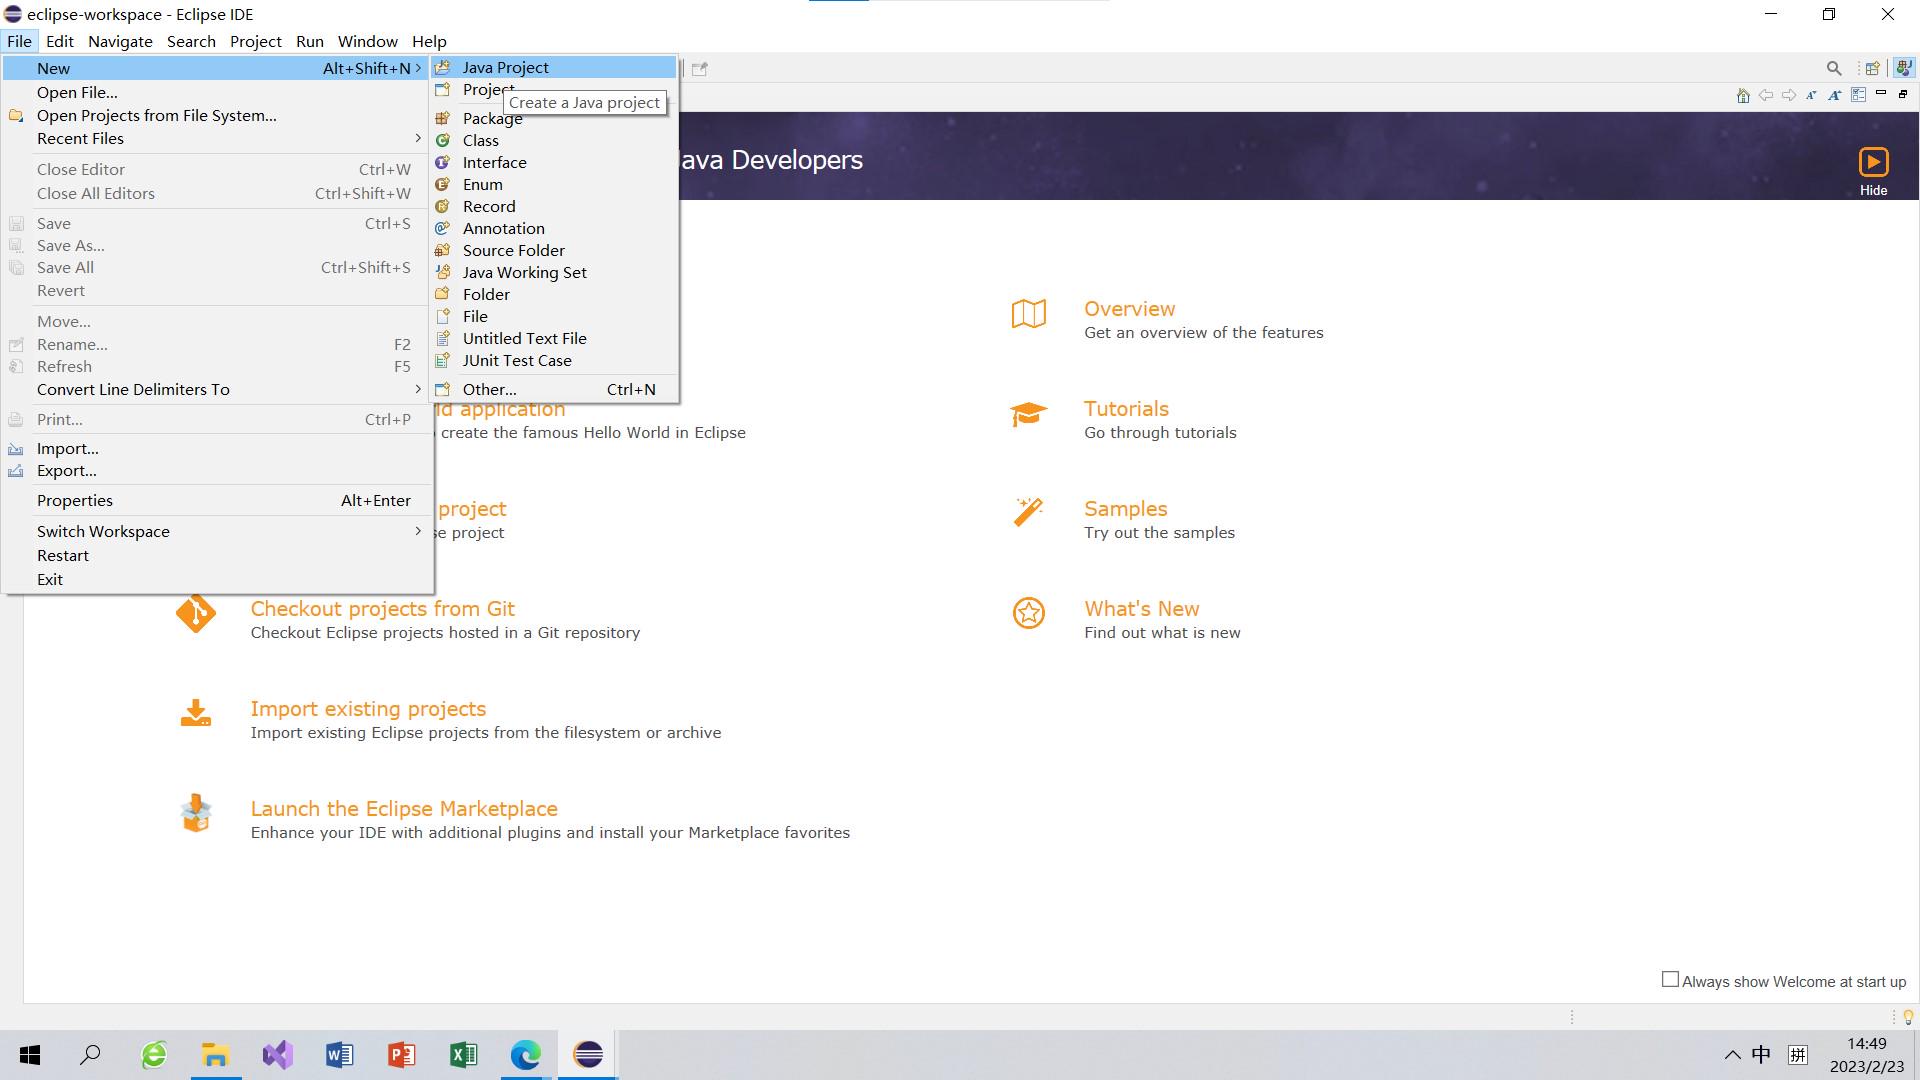
Task: Choose Project... in New submenu
Action: pos(554,89)
